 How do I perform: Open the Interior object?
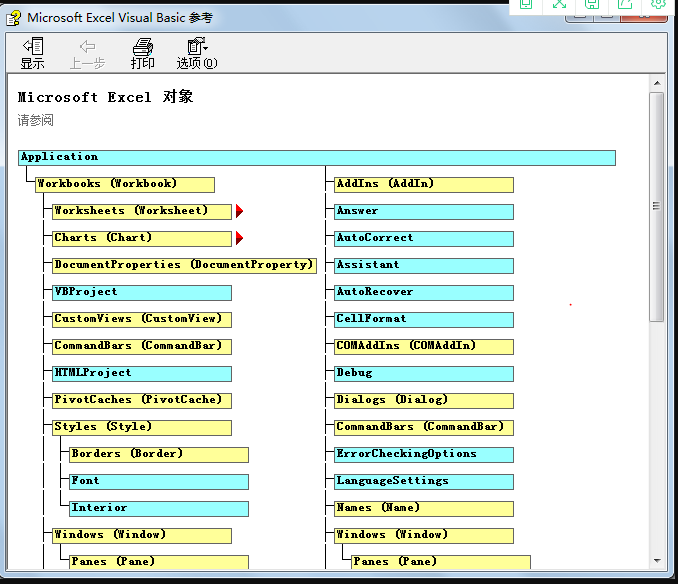159,509
